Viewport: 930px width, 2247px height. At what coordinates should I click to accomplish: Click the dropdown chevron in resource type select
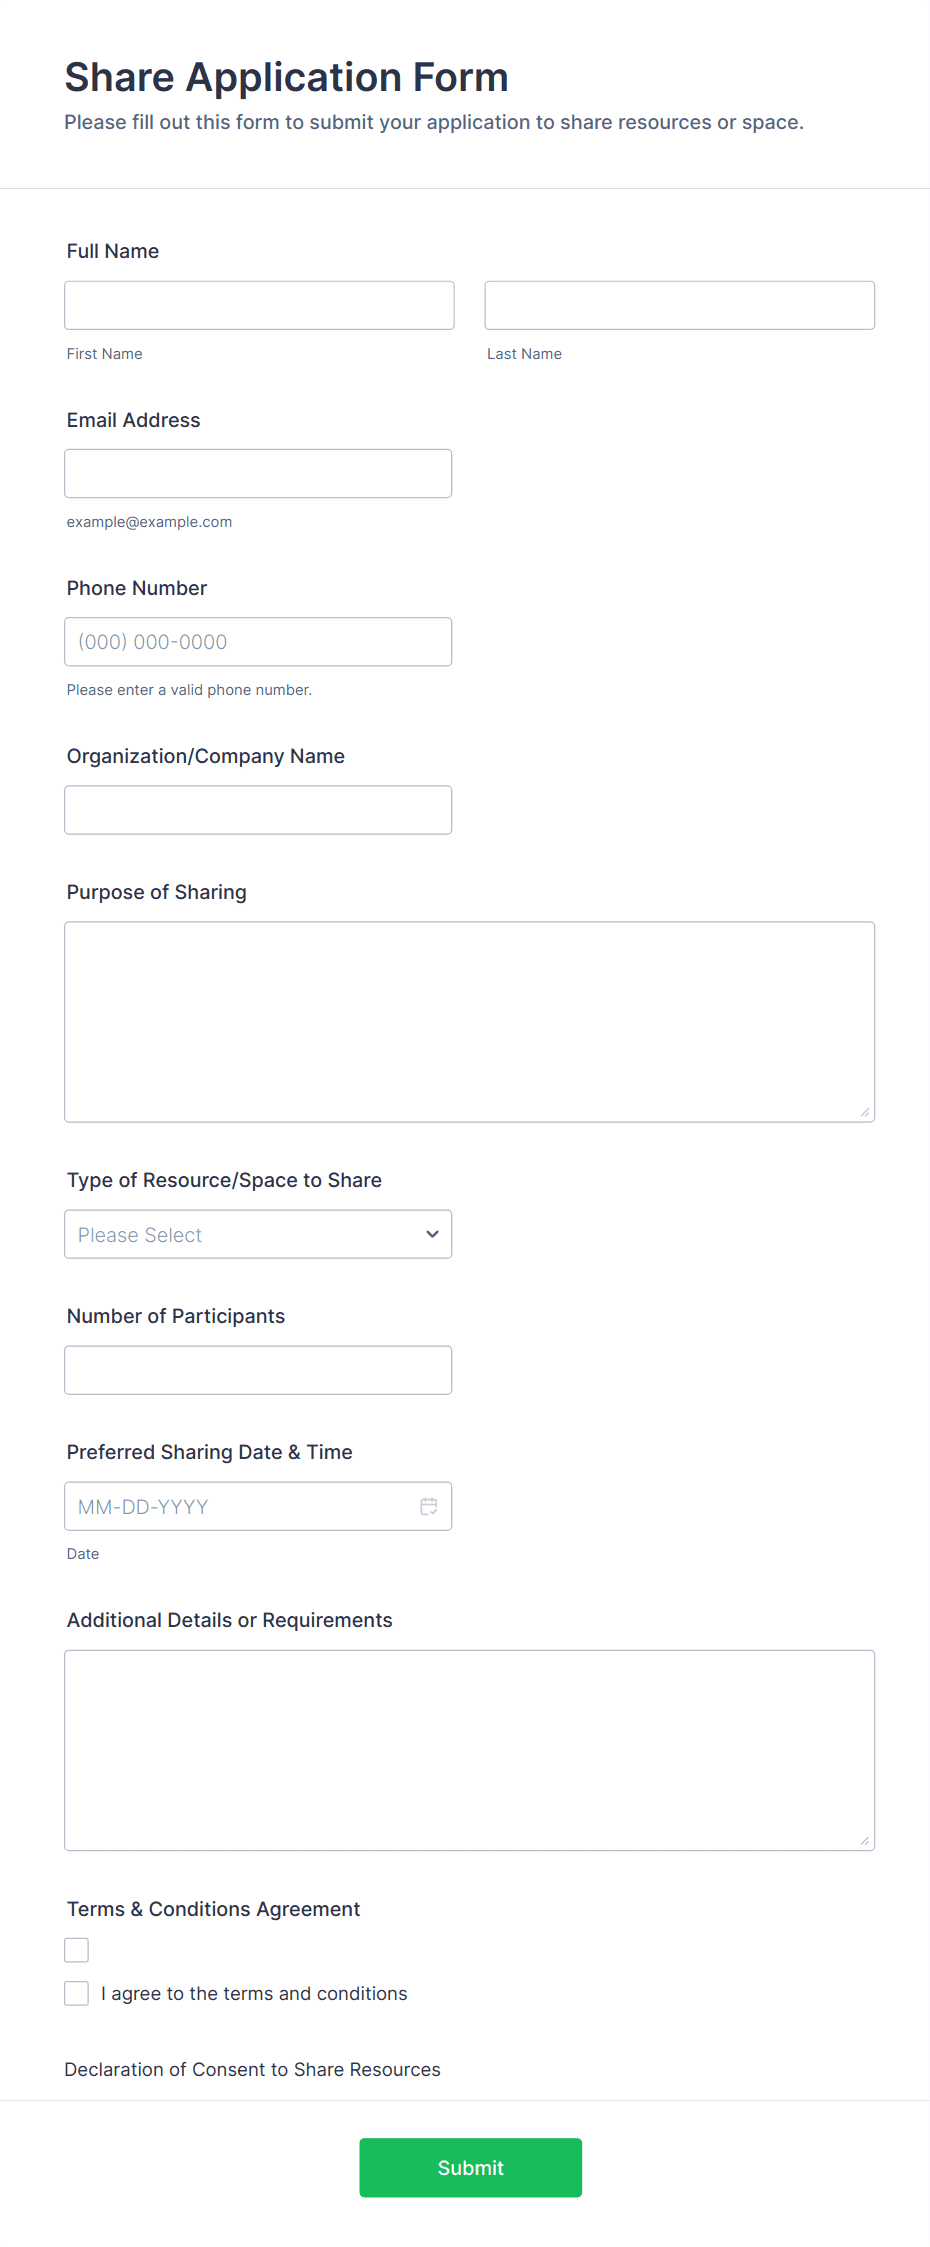432,1234
